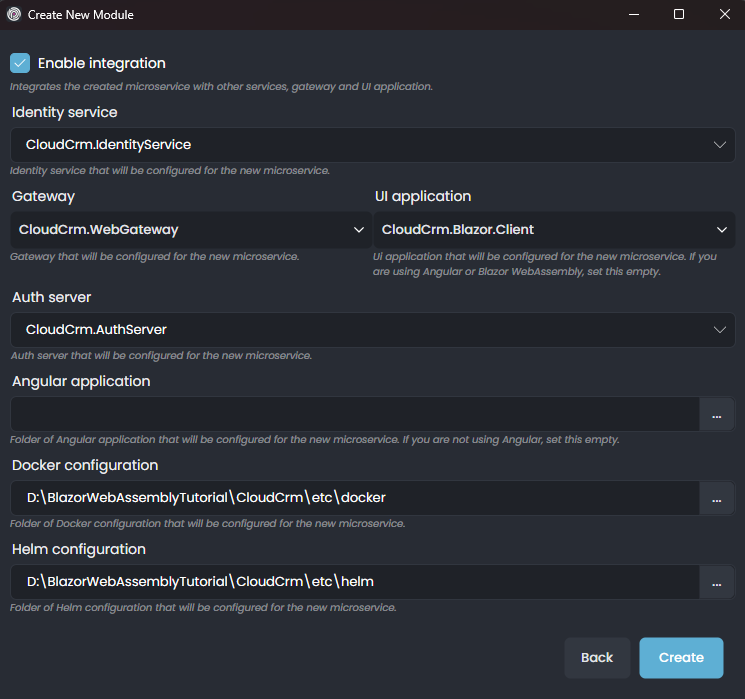Click into the Docker configuration path field

pyautogui.click(x=354, y=498)
